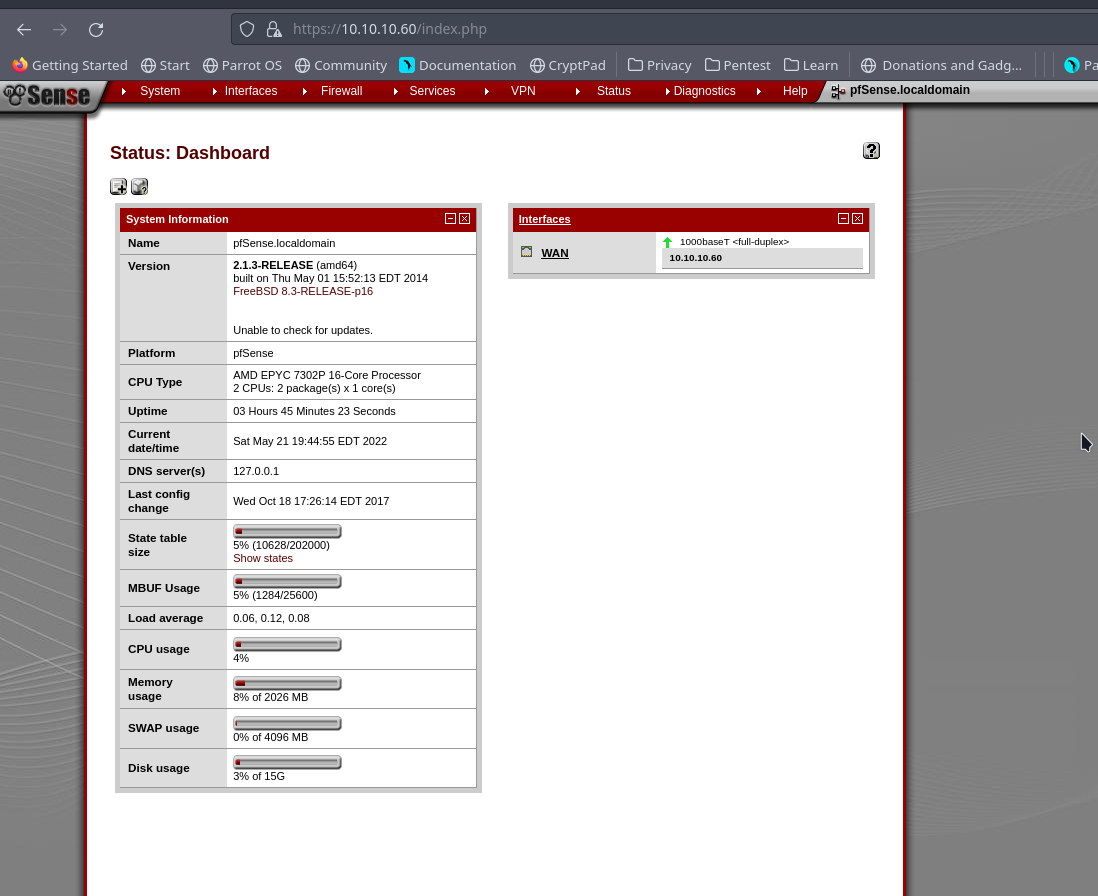Expand the Pentest bookmarks folder
Screen dimensions: 1098x896
point(737,65)
